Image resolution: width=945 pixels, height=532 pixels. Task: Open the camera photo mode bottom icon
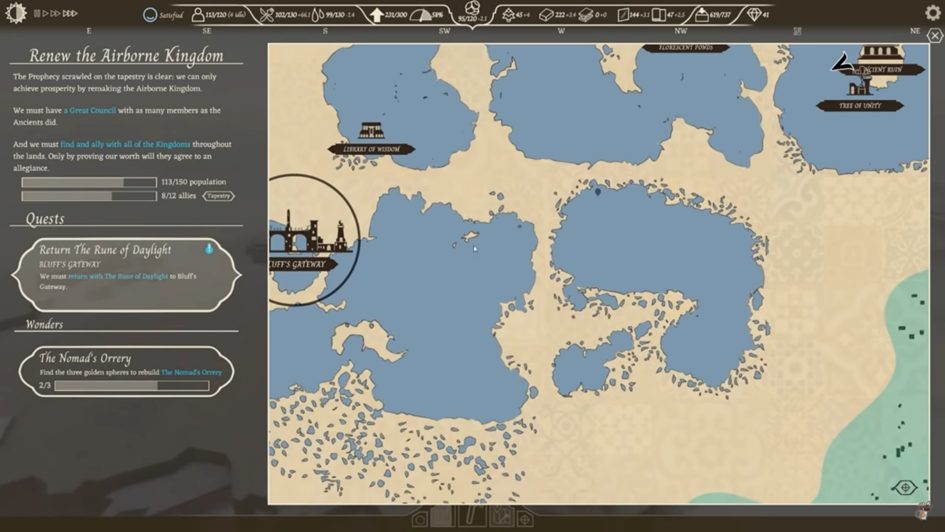421,518
